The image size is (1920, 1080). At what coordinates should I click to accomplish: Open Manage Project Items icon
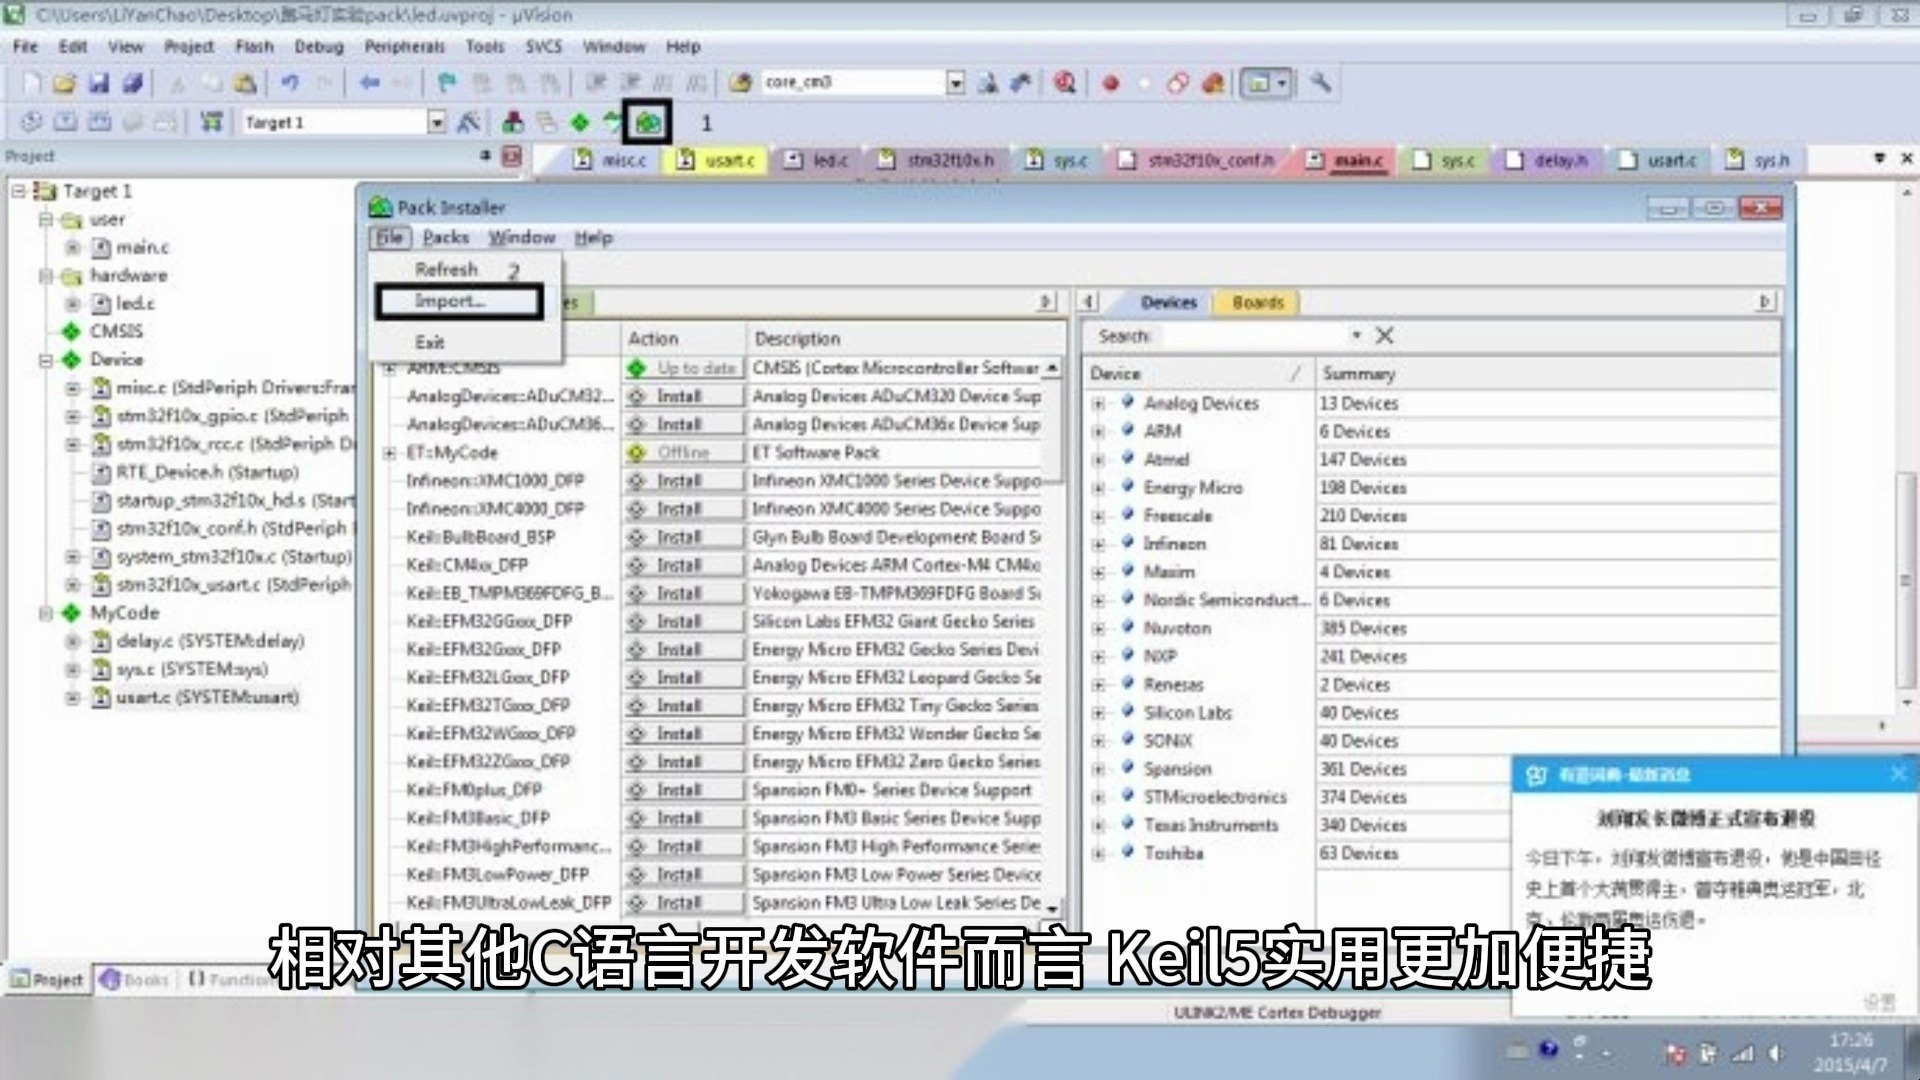point(513,122)
